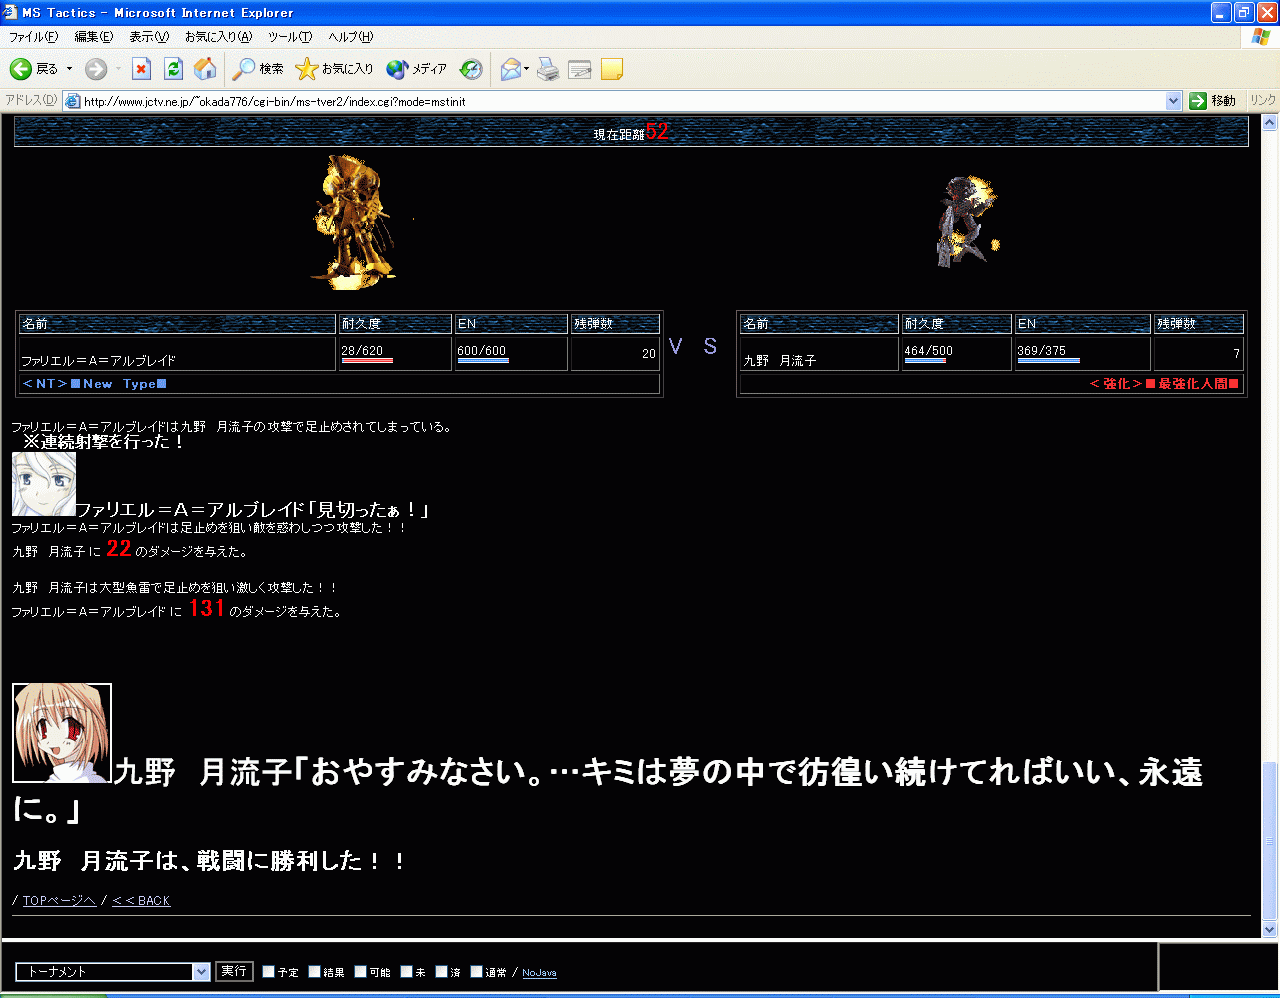Open the address bar URL dropdown arrow
Image resolution: width=1280 pixels, height=998 pixels.
pyautogui.click(x=1173, y=101)
